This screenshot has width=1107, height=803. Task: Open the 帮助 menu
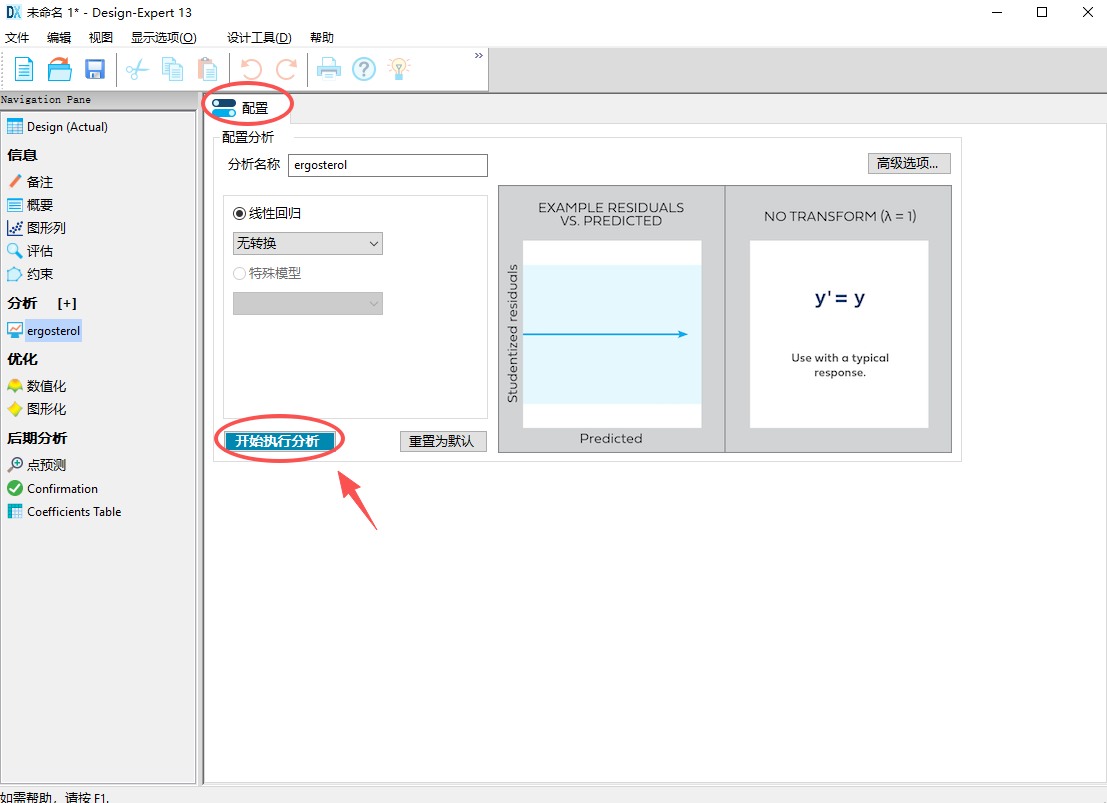[x=321, y=37]
